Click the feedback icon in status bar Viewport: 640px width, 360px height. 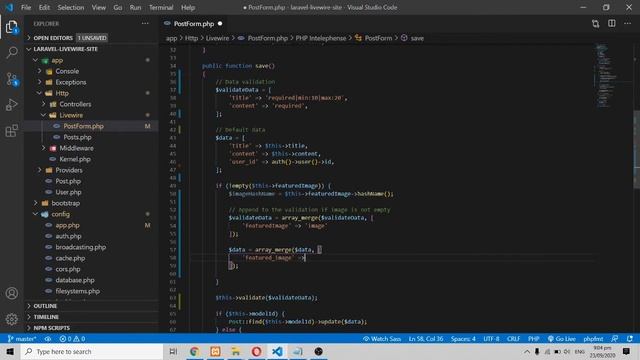[614, 339]
